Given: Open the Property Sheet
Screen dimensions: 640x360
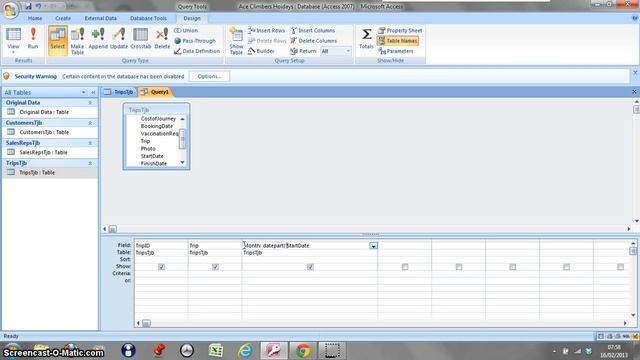Looking at the screenshot, I should coord(400,31).
